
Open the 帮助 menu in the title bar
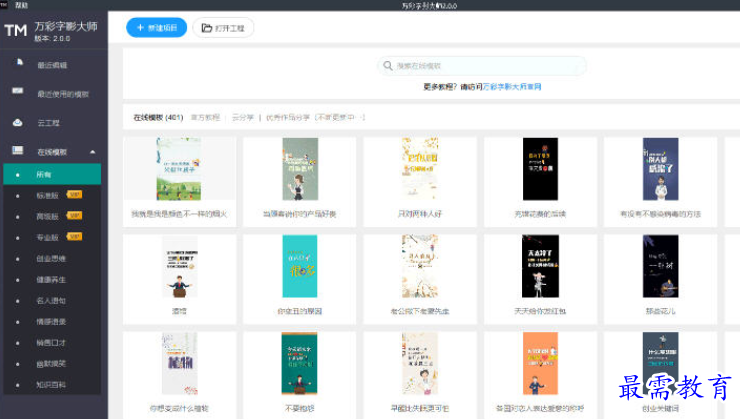coord(22,5)
